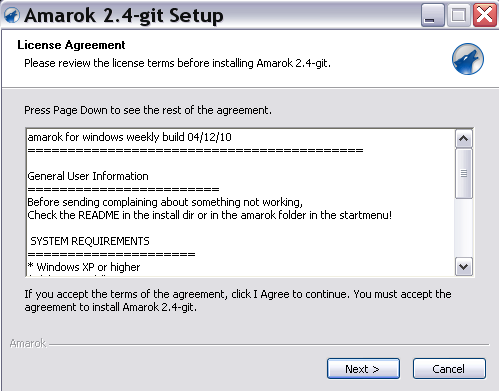Click the '* Windows XP or higher' line
Viewport: 499px width, 391px height.
[84, 267]
